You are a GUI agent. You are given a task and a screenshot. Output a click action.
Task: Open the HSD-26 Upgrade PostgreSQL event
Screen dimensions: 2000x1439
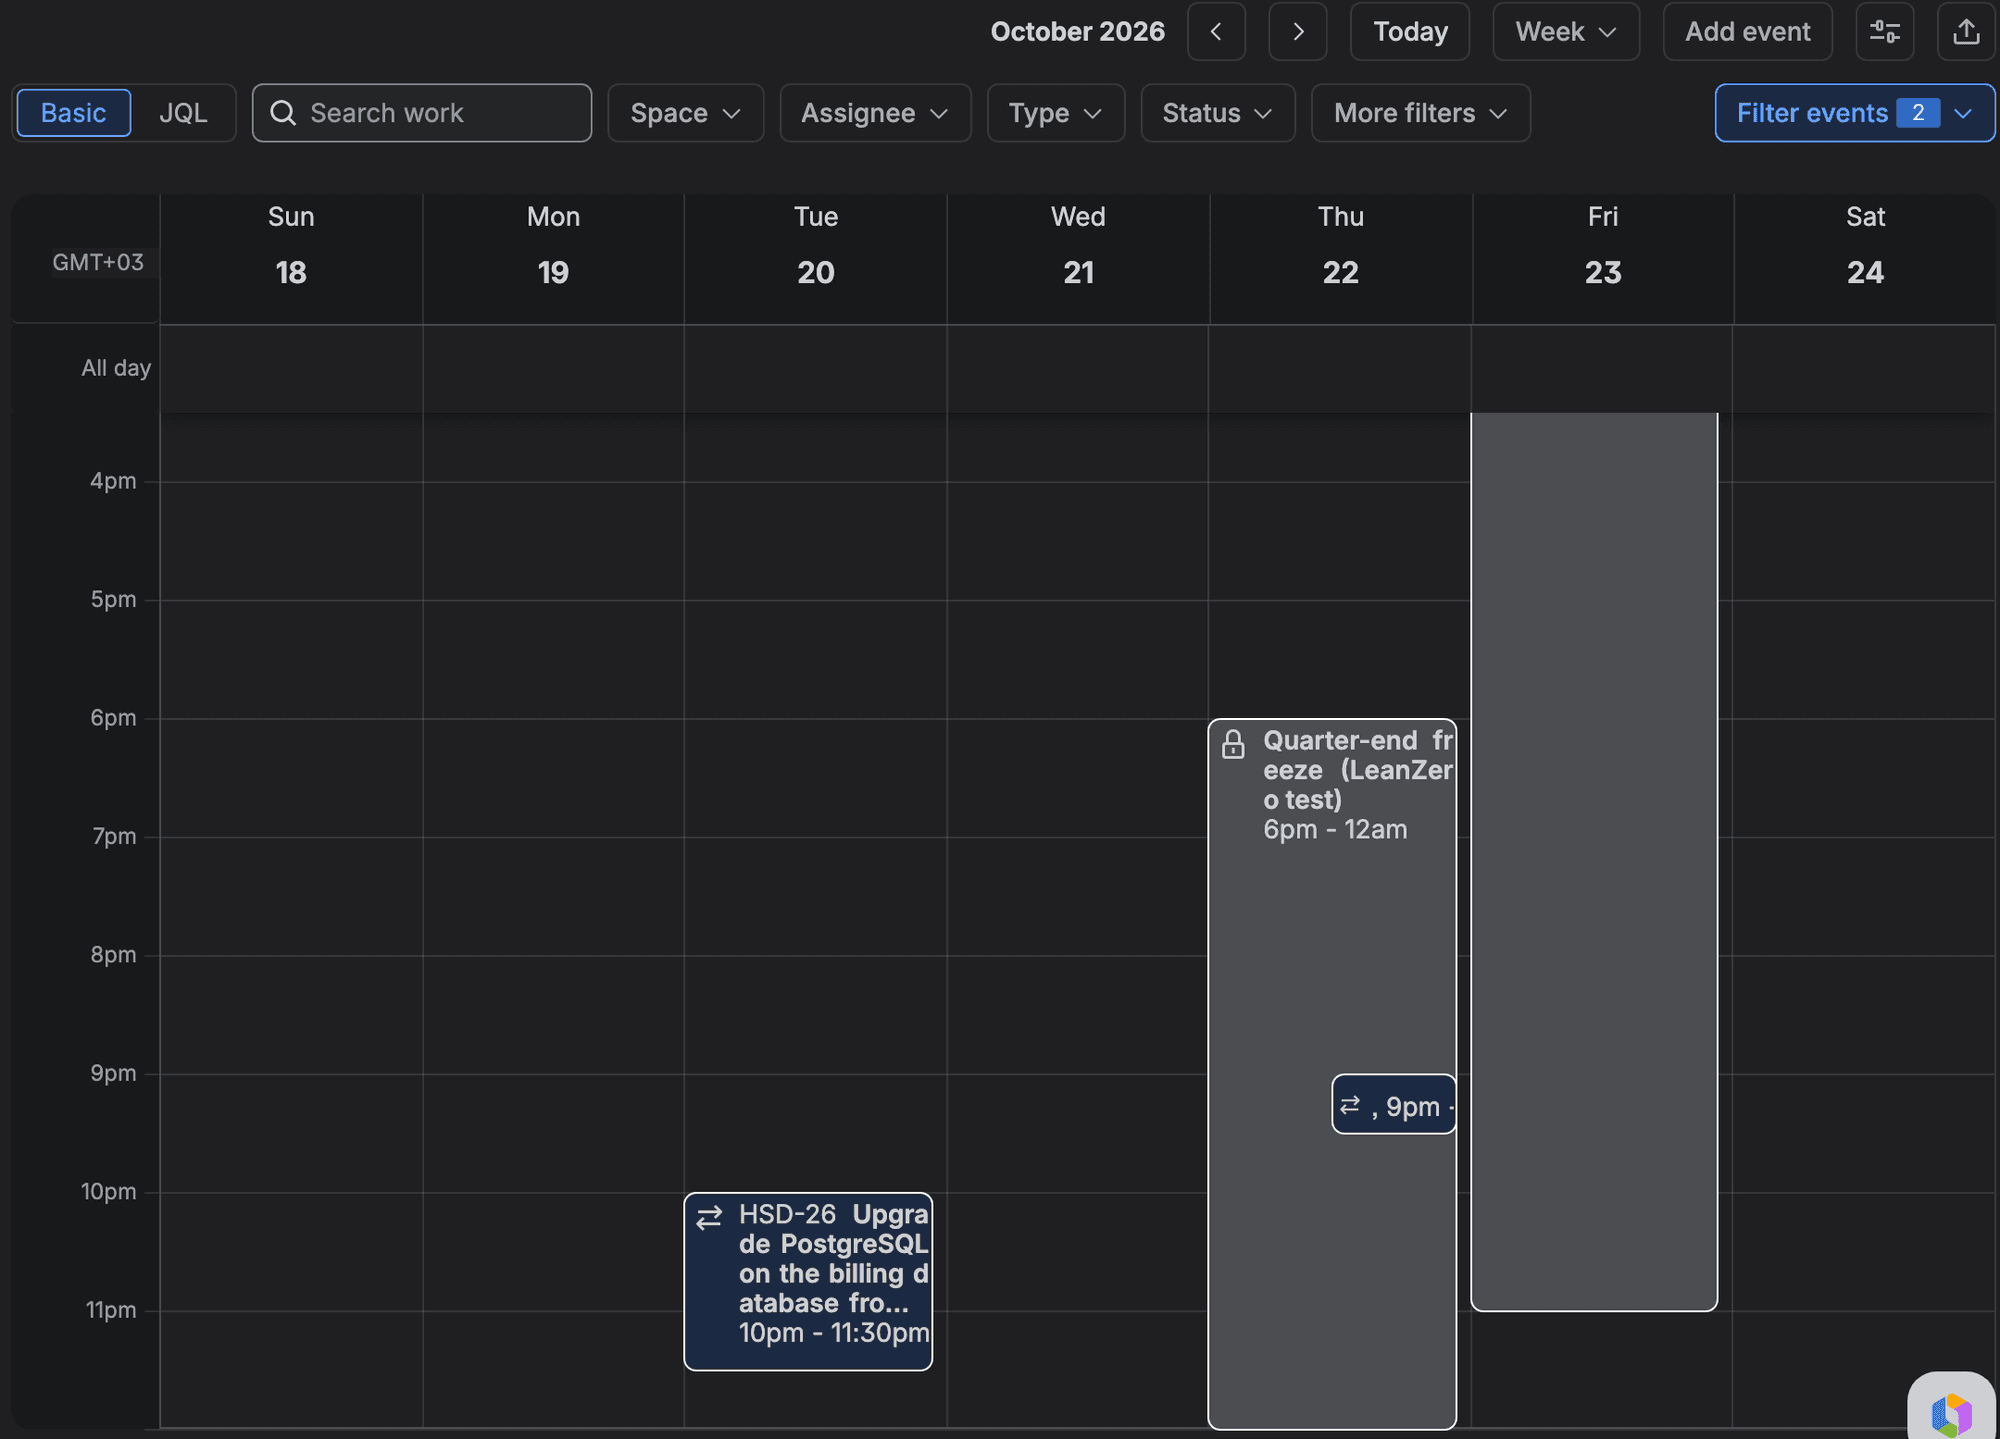(808, 1281)
